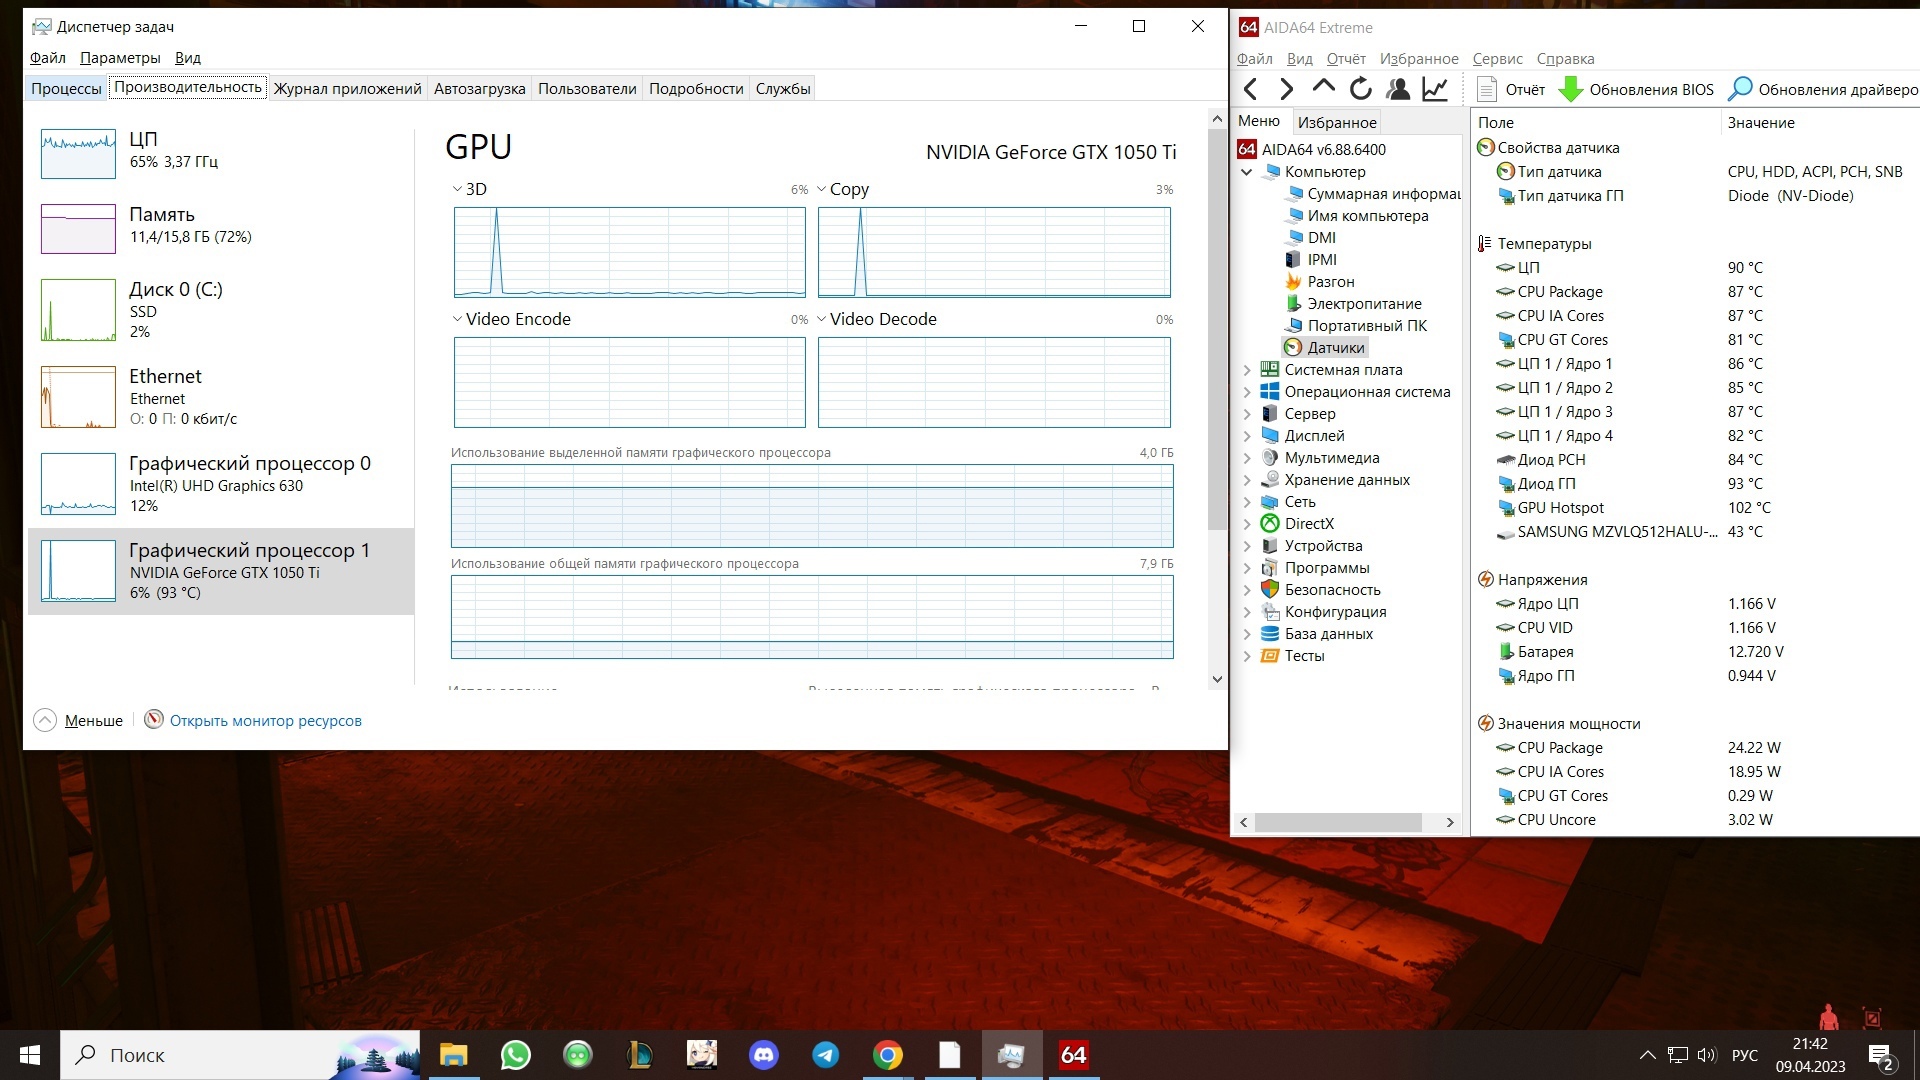1920x1080 pixels.
Task: Click the AIDA64 Refresh button icon
Action: click(x=1361, y=88)
